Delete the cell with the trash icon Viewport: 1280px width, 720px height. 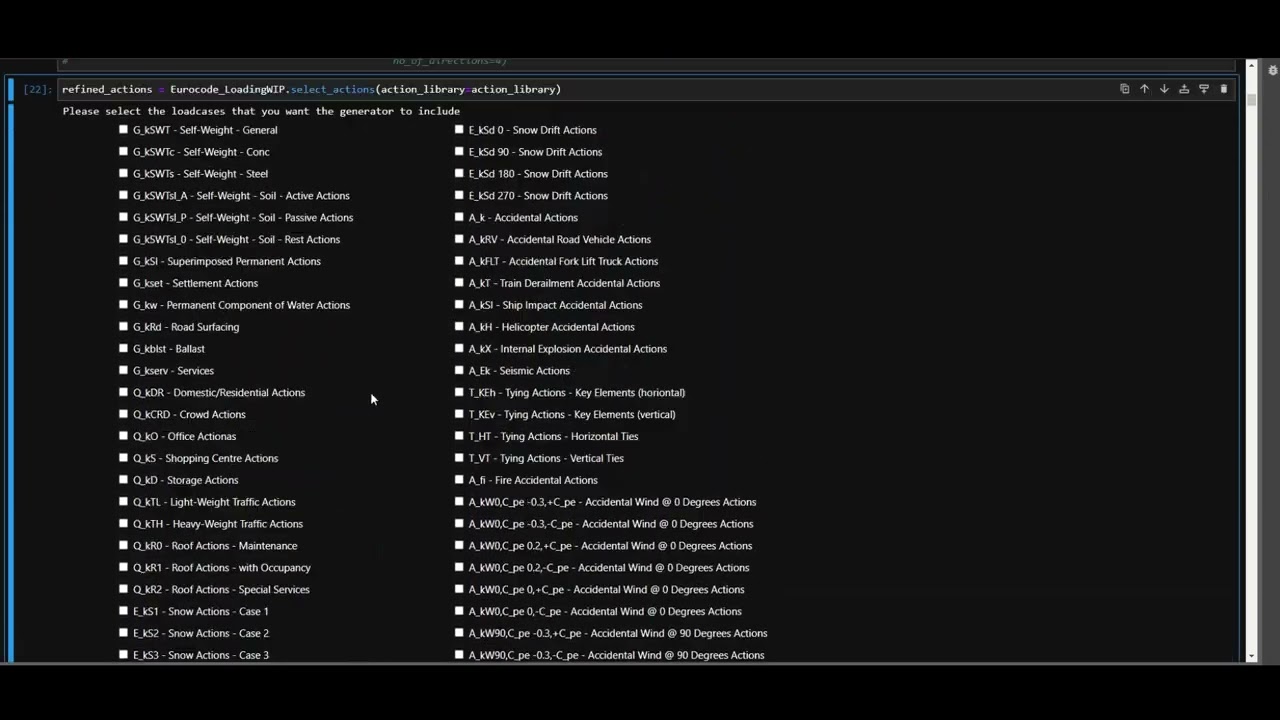tap(1223, 89)
